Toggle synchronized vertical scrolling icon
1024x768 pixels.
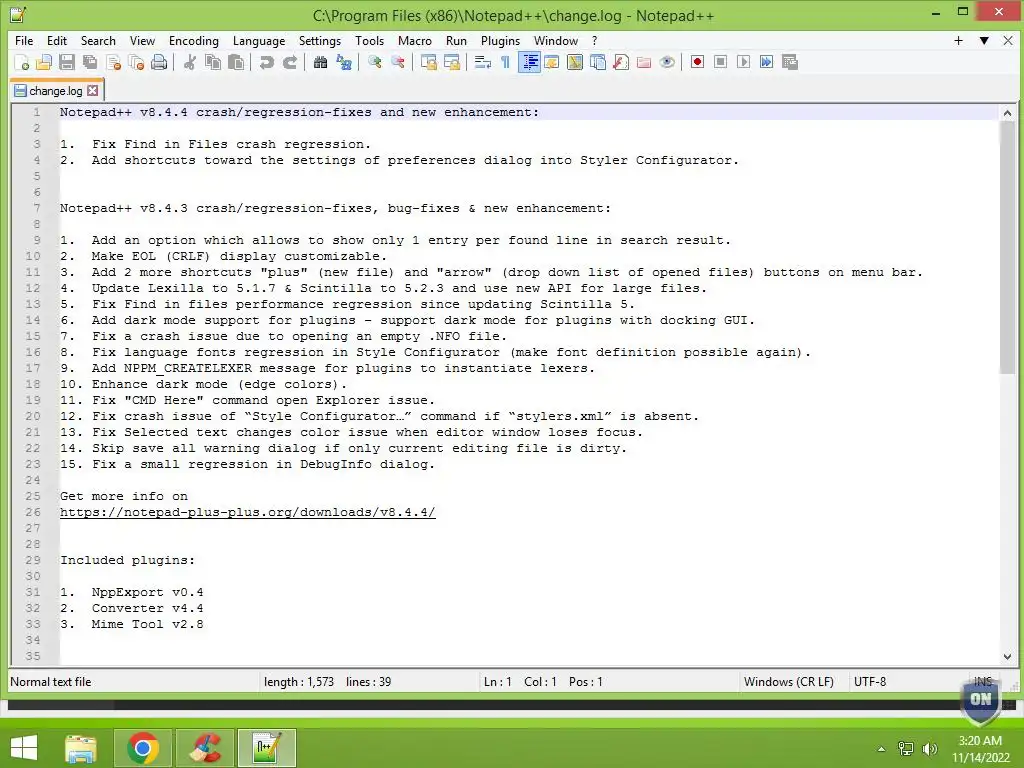click(x=428, y=62)
